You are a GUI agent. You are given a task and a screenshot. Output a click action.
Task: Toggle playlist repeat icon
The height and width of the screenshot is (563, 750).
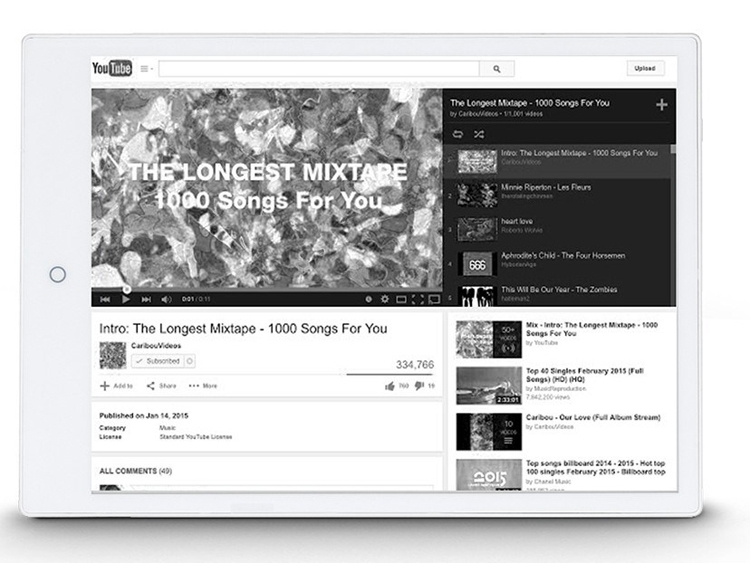458,134
